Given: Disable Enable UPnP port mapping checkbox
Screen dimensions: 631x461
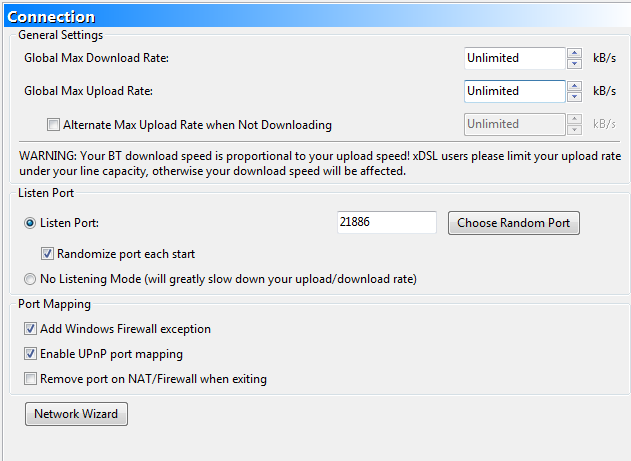Looking at the screenshot, I should point(31,354).
